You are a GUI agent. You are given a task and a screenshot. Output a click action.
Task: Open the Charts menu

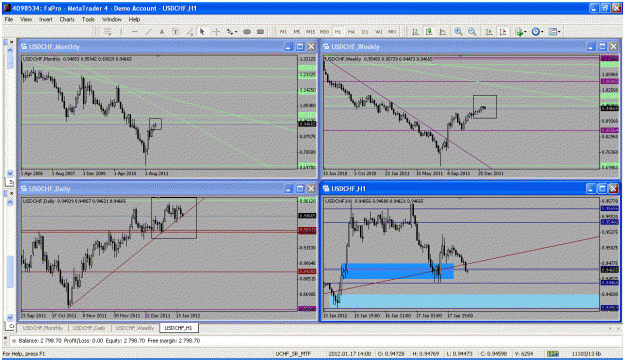click(x=67, y=19)
